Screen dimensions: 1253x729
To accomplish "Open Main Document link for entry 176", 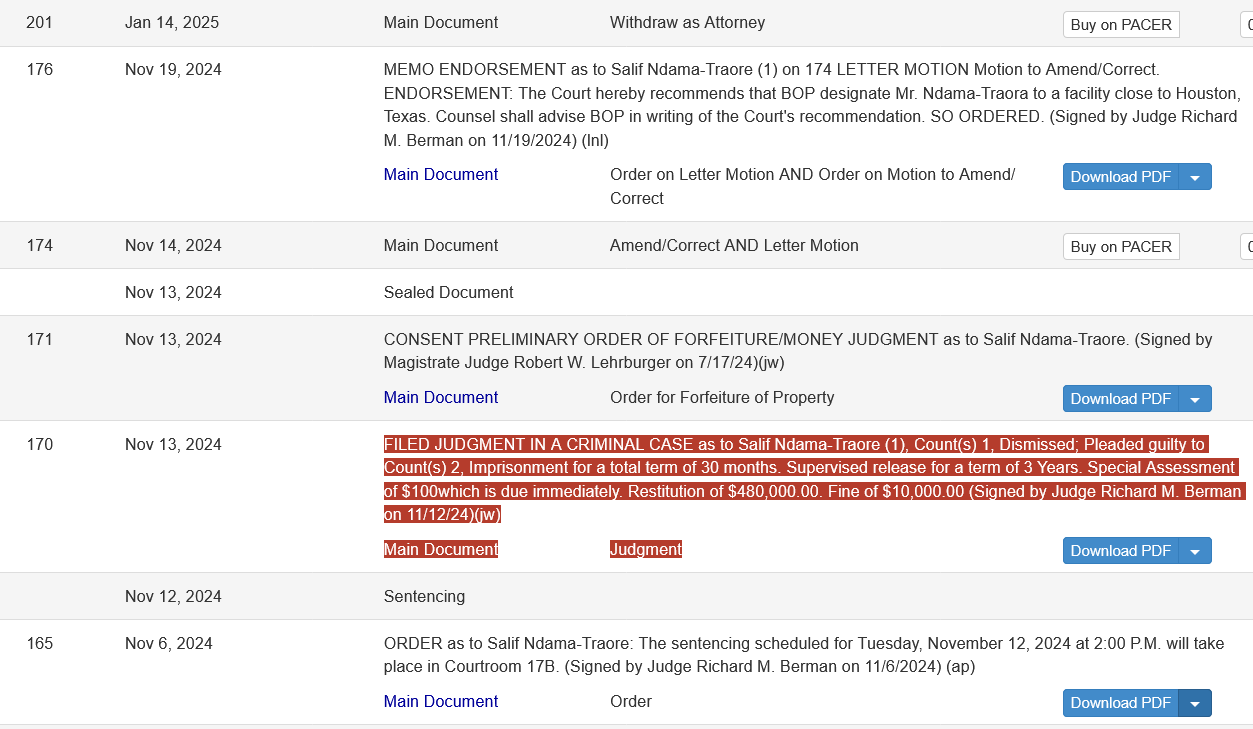I will [x=441, y=175].
